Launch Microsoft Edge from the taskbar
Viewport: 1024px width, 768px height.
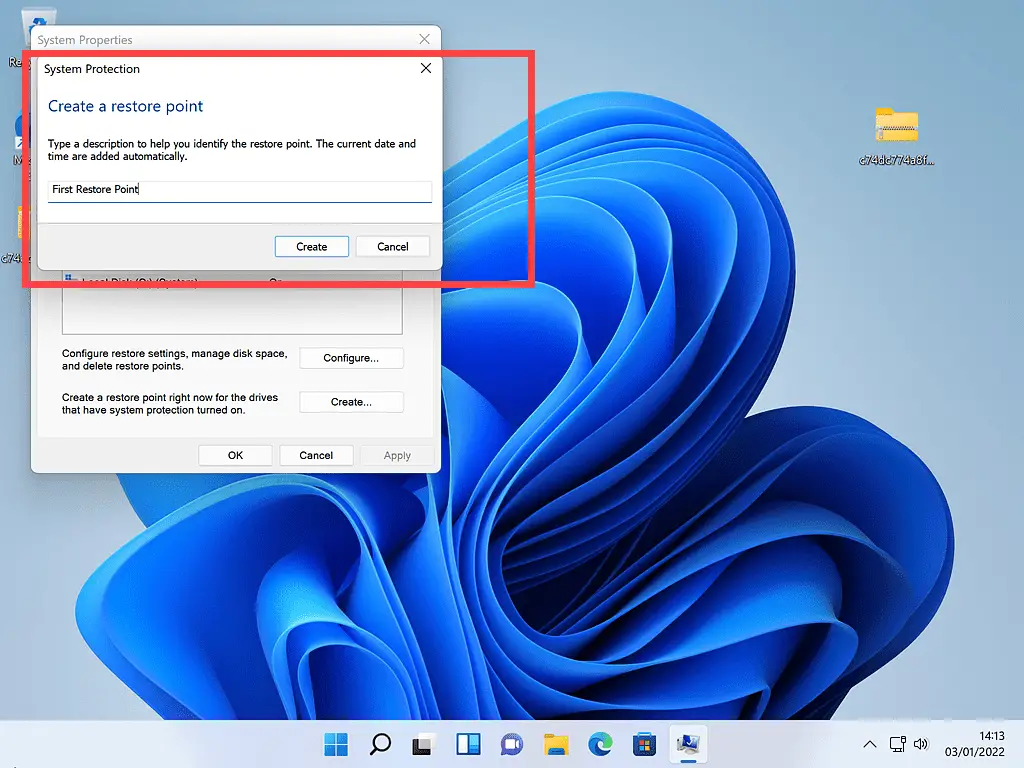click(x=600, y=744)
